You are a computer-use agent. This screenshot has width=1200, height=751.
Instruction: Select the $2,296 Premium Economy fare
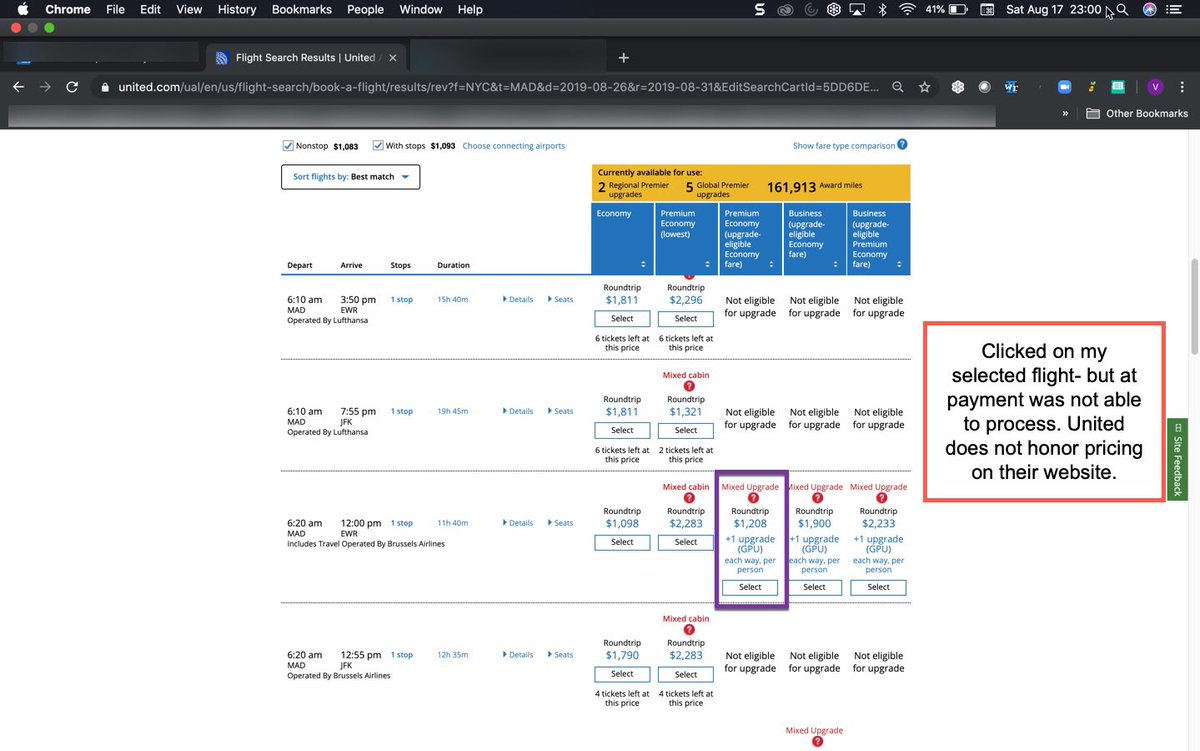(686, 318)
